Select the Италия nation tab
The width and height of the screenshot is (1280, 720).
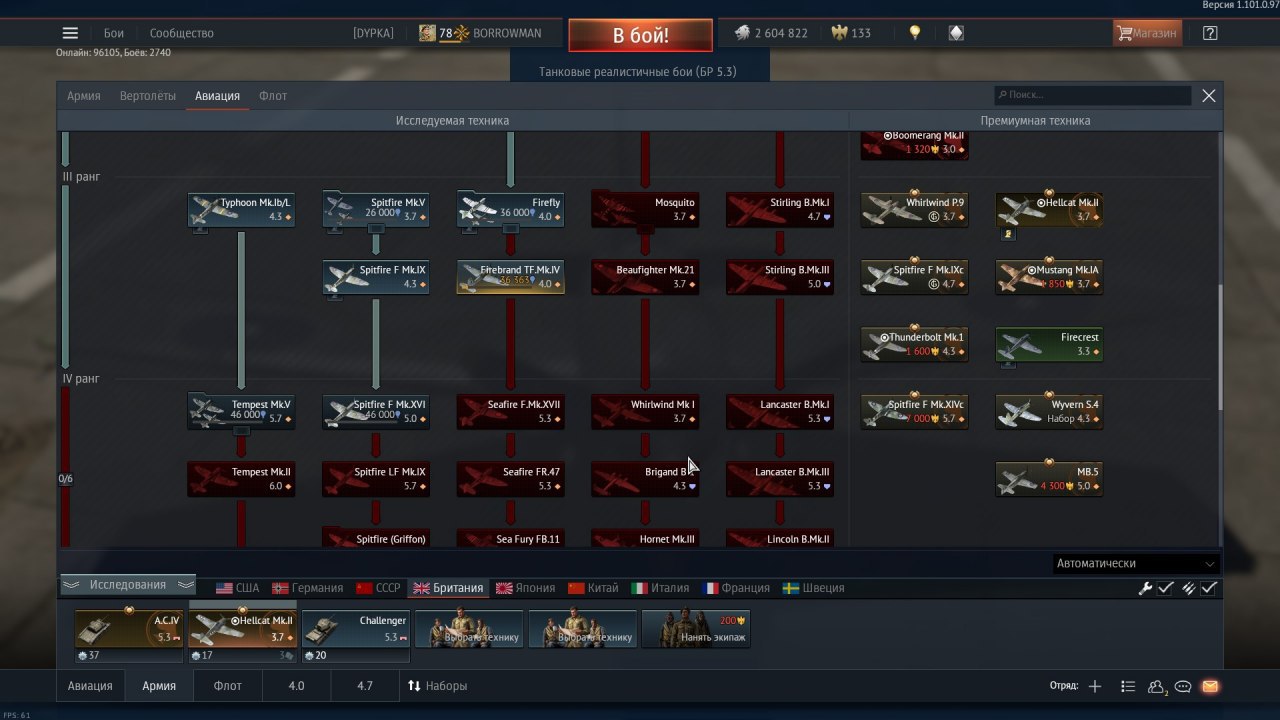pos(660,588)
